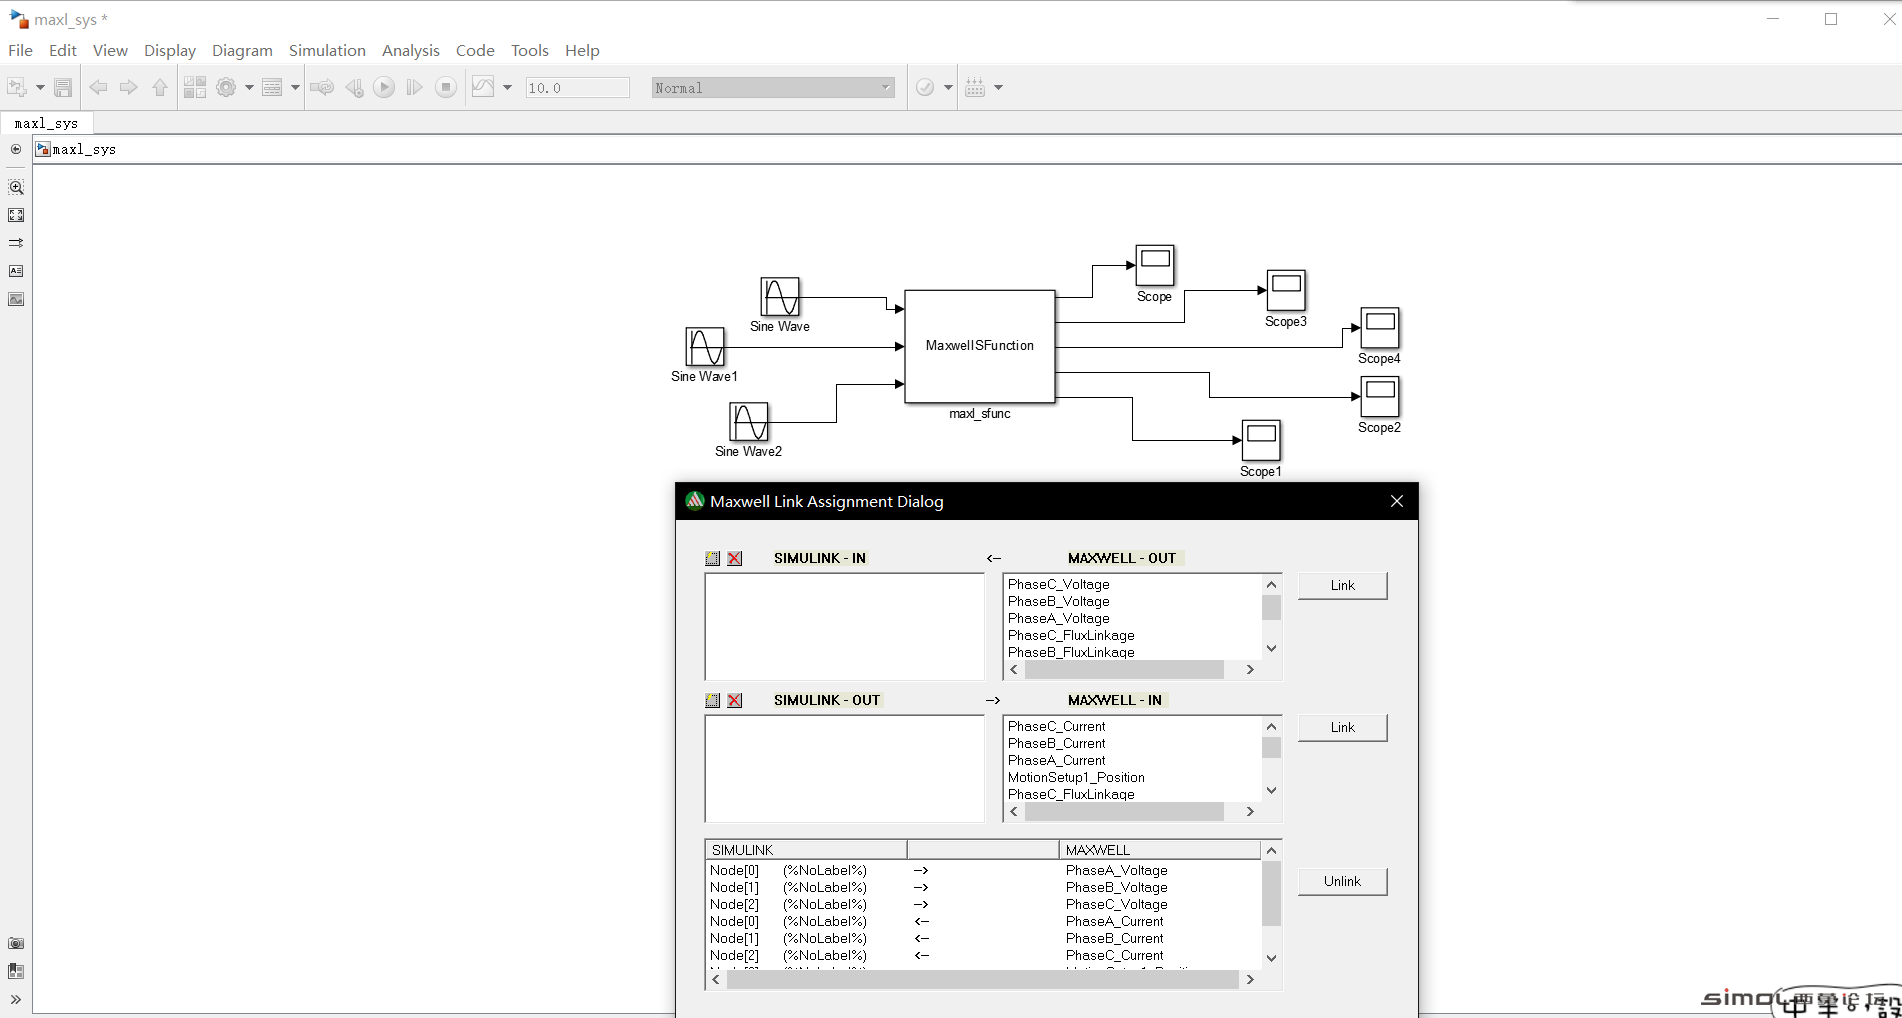Click the link table vertical scroll-down arrow
Screen dimensions: 1902x1018
click(x=1271, y=957)
